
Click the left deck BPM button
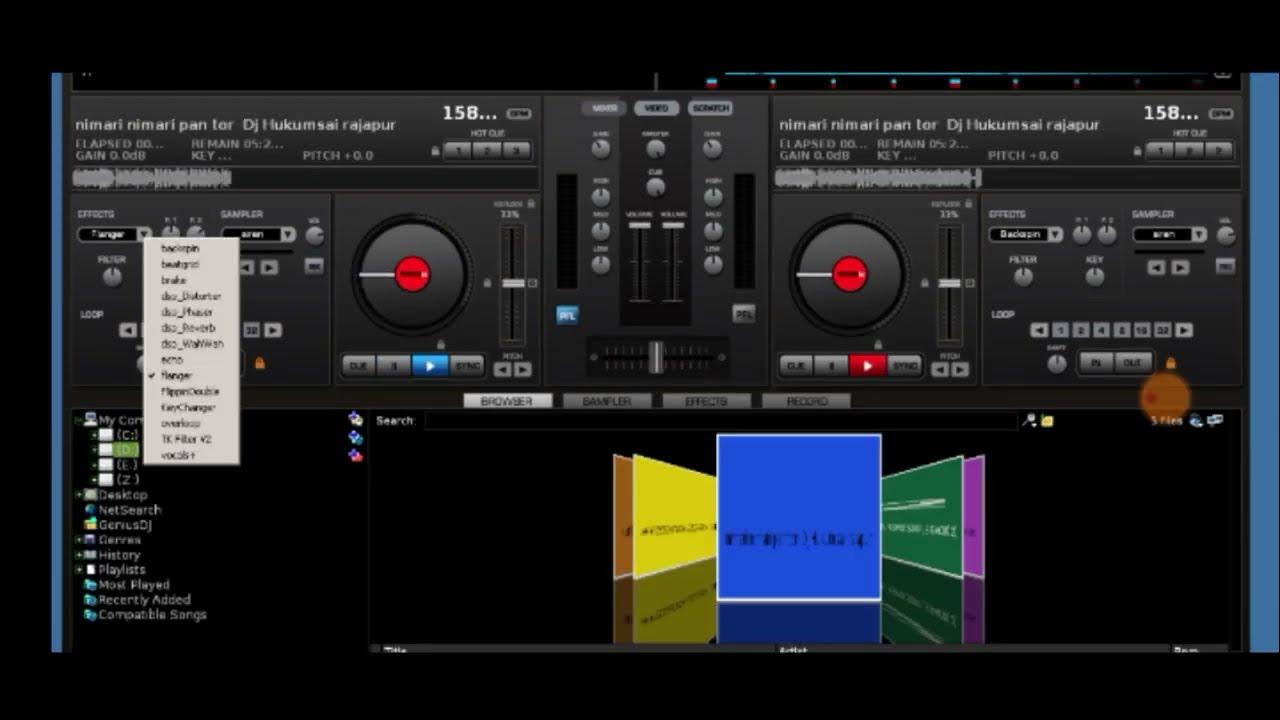click(518, 114)
